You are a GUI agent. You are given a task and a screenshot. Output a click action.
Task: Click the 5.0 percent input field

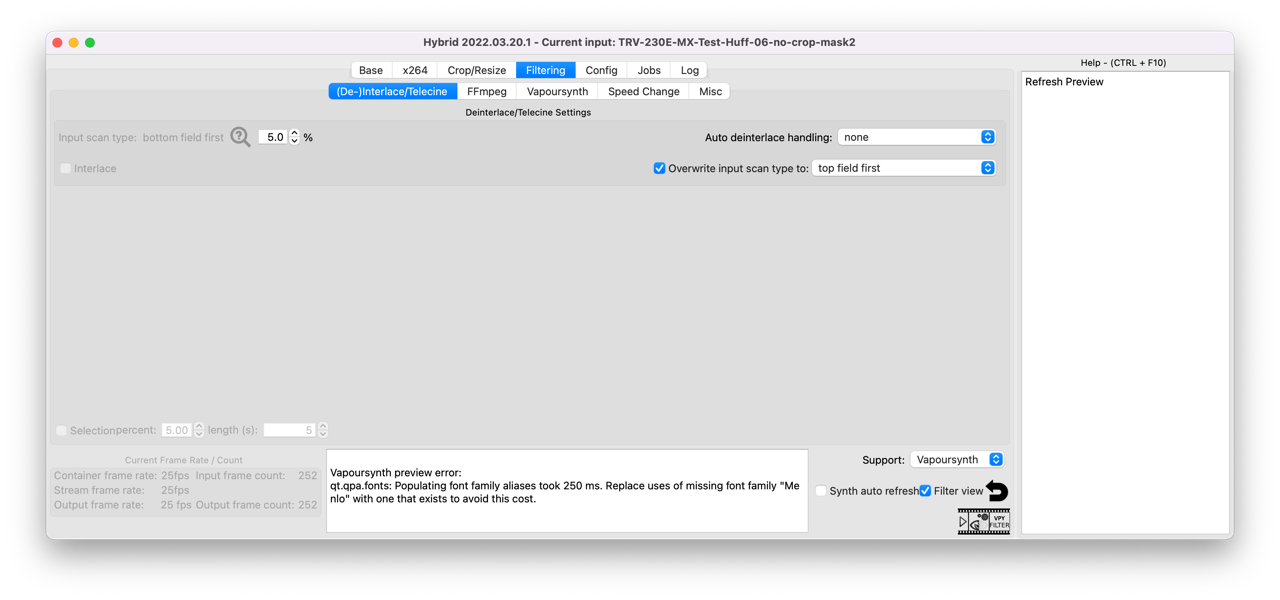(x=273, y=137)
